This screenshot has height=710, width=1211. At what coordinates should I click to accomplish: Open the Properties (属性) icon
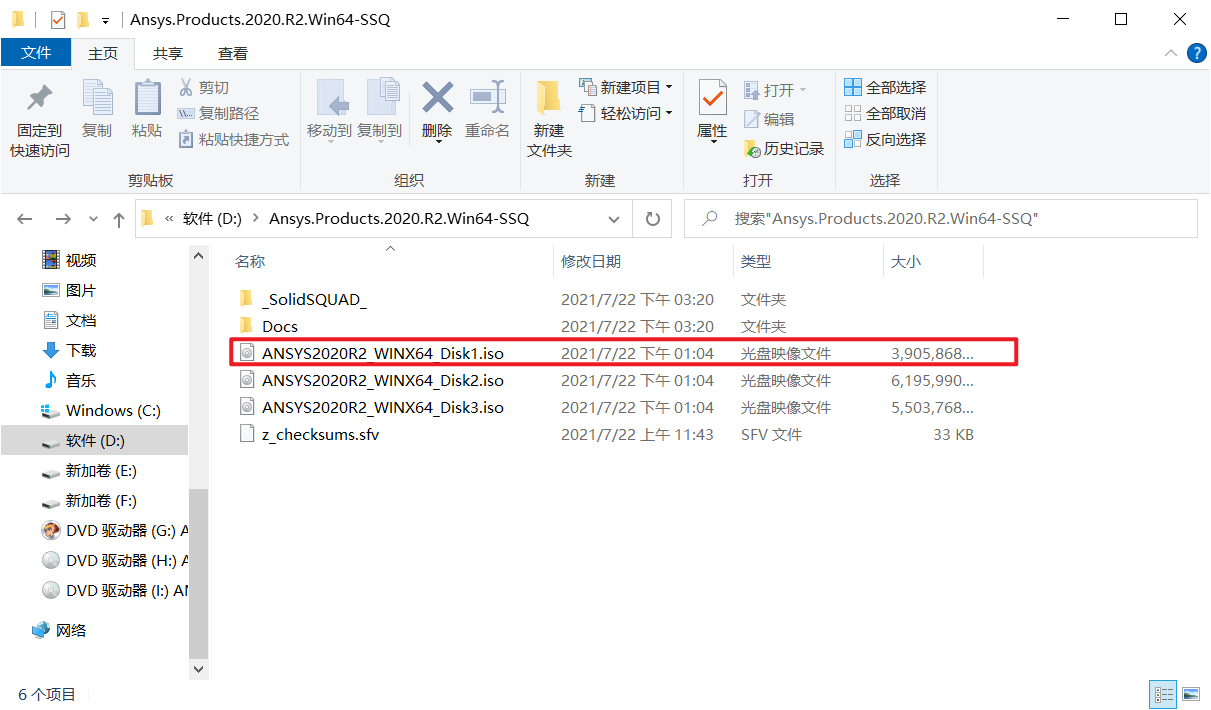coord(712,98)
